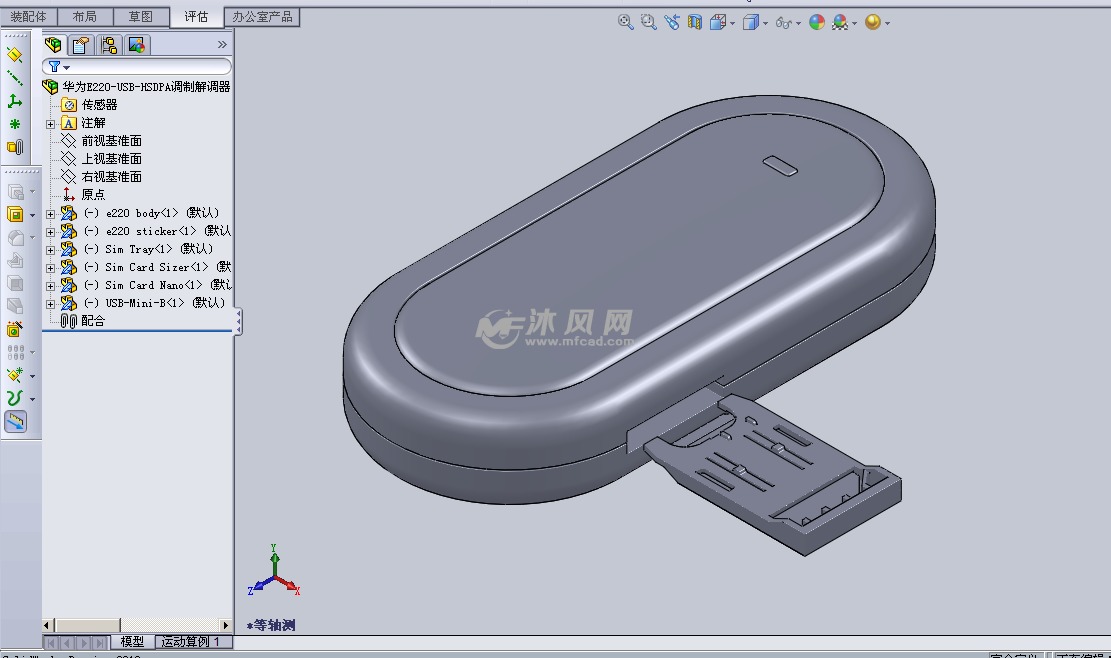Click the Apply Scene icon

click(x=840, y=22)
